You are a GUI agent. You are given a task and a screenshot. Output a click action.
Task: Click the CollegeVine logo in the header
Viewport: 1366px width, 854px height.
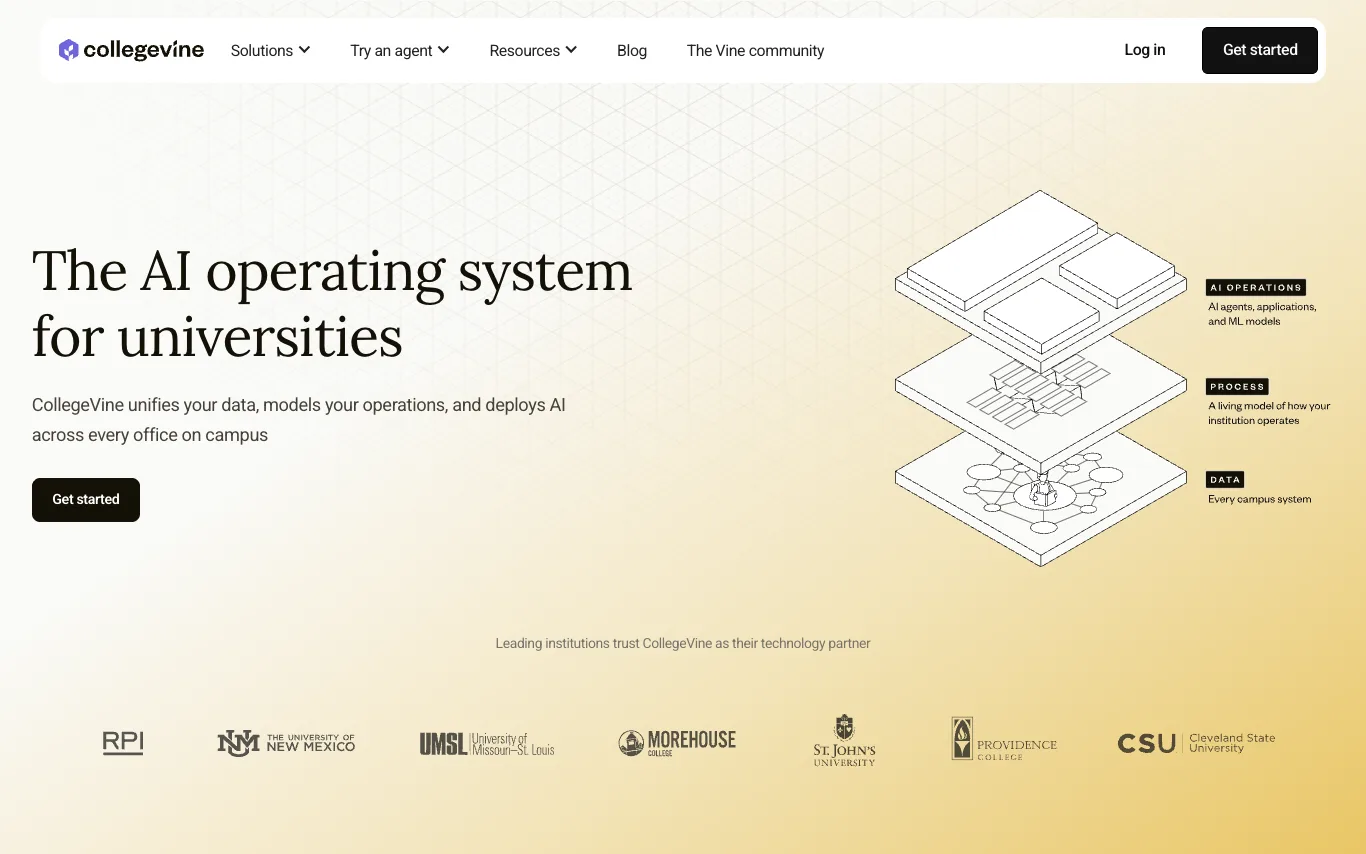point(131,50)
